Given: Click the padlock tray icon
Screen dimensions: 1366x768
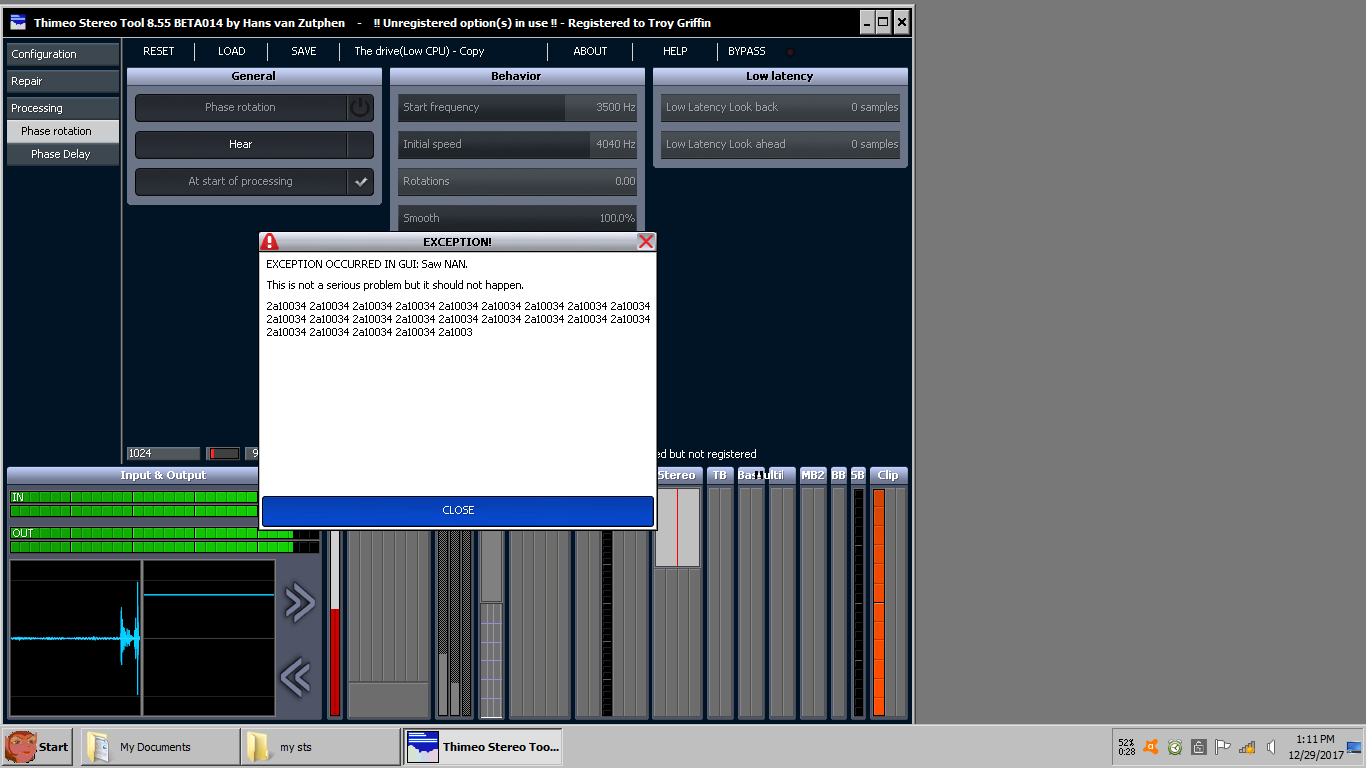Looking at the screenshot, I should (x=1198, y=747).
